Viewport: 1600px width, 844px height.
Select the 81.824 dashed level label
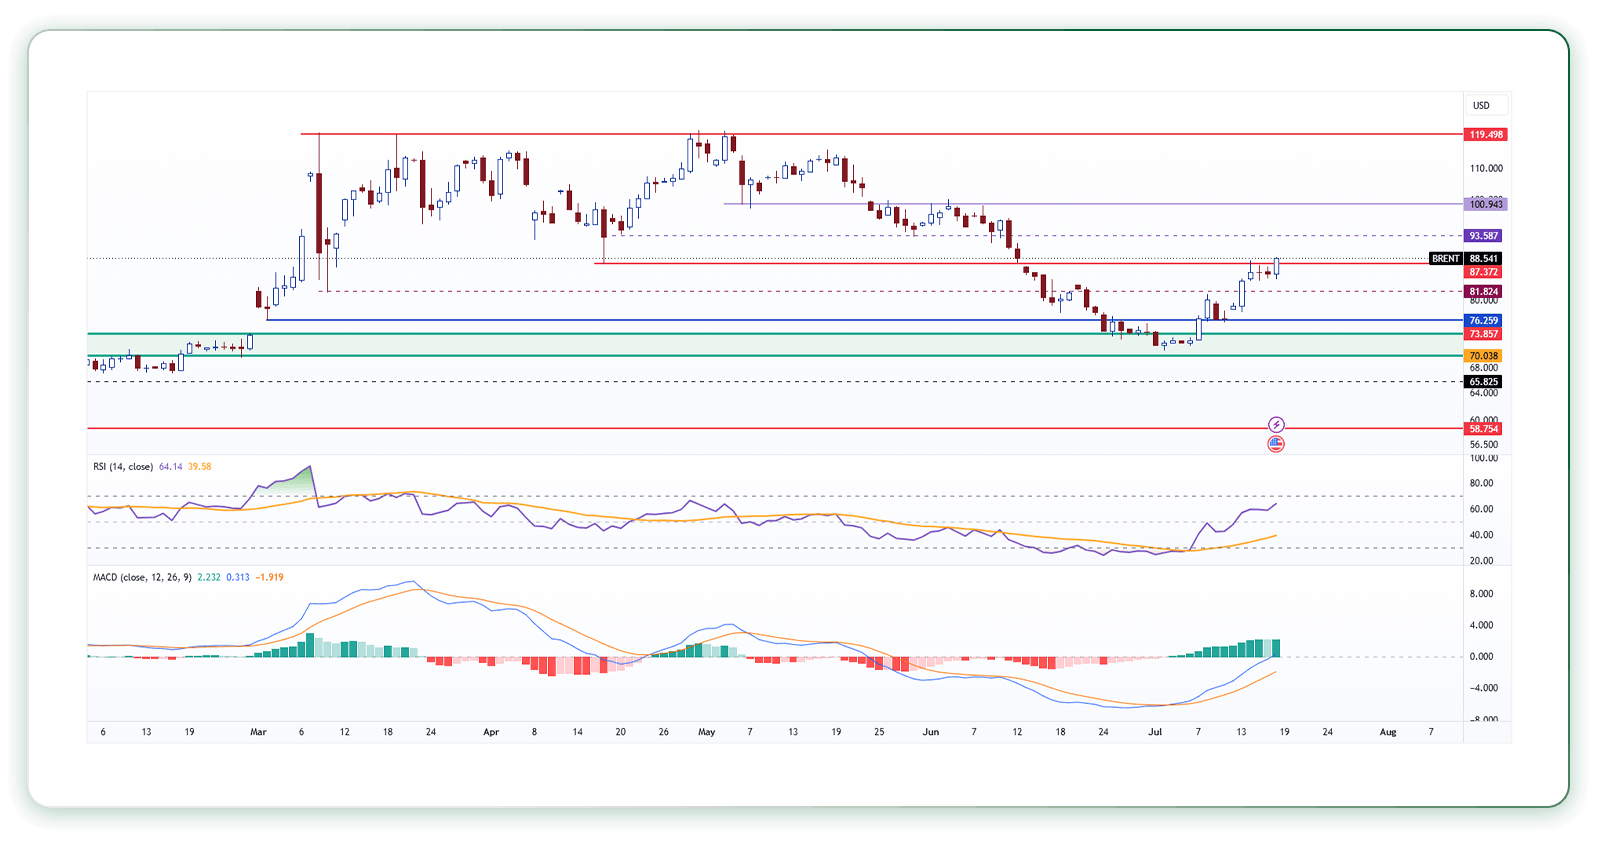click(1483, 292)
